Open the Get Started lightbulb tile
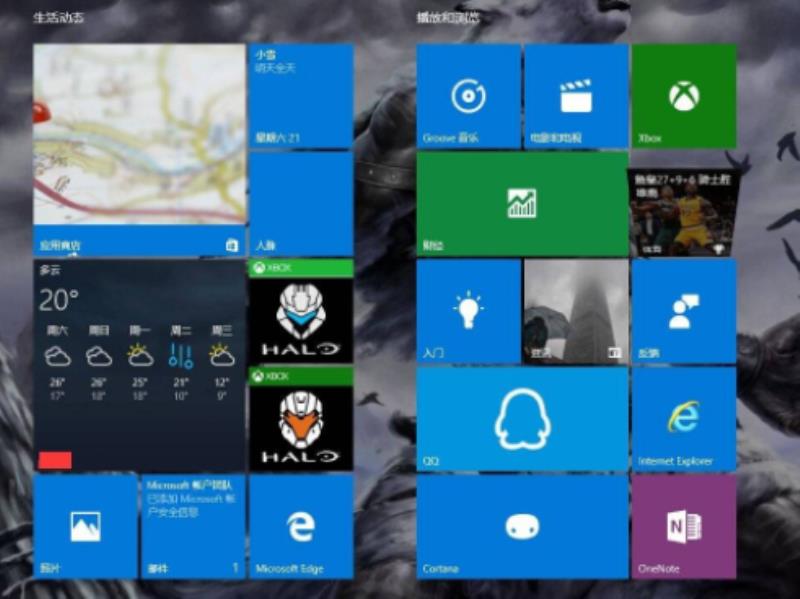Image resolution: width=800 pixels, height=599 pixels. click(468, 311)
